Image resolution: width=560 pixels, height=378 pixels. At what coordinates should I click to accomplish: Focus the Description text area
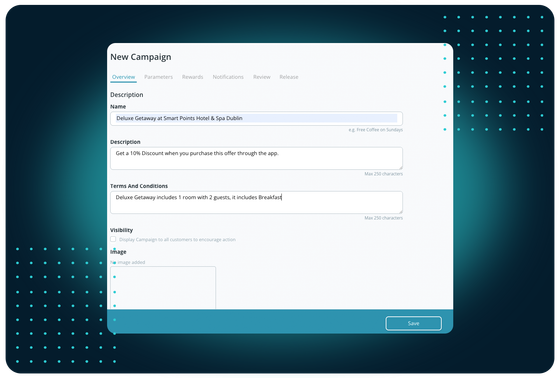256,158
